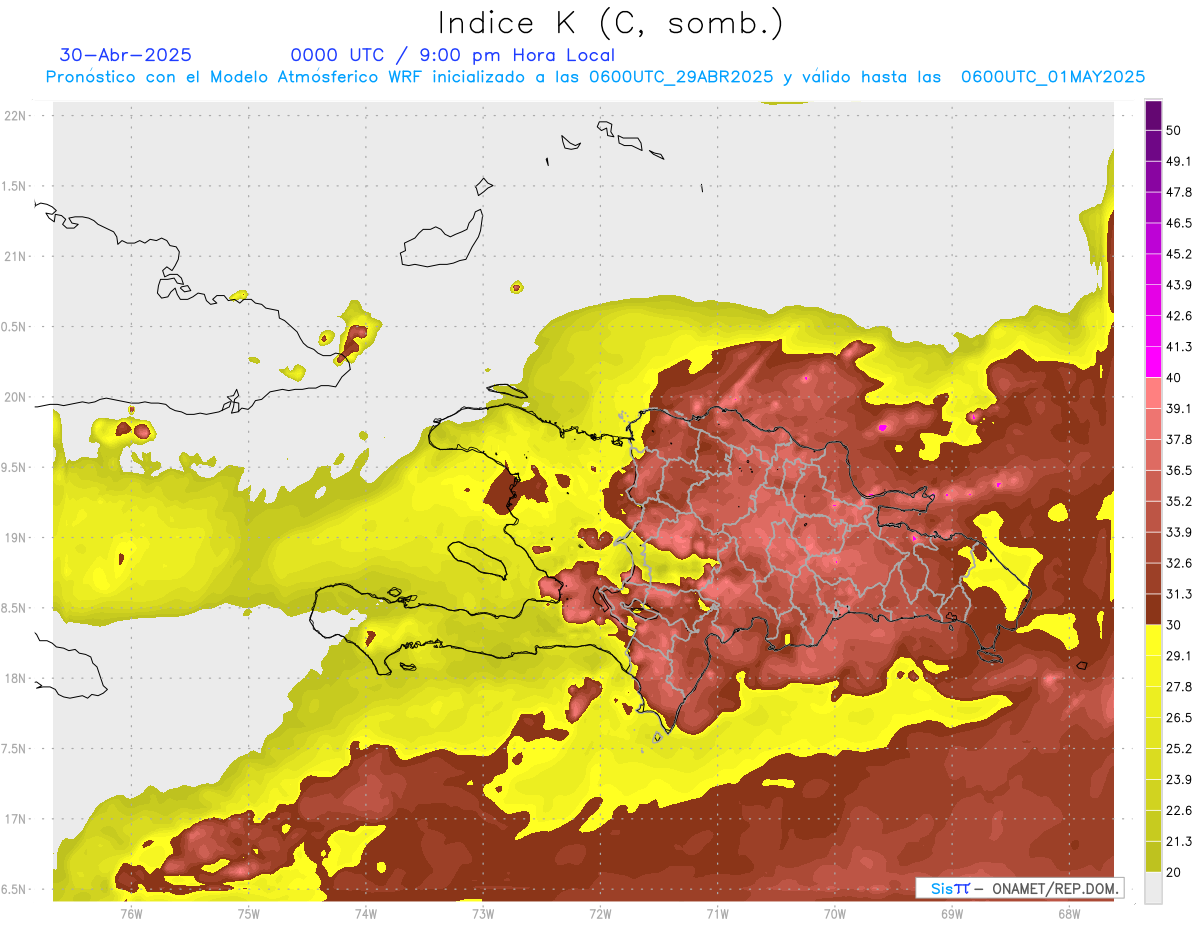
Task: Click the colorbar label '37.8'
Action: coord(1179,439)
